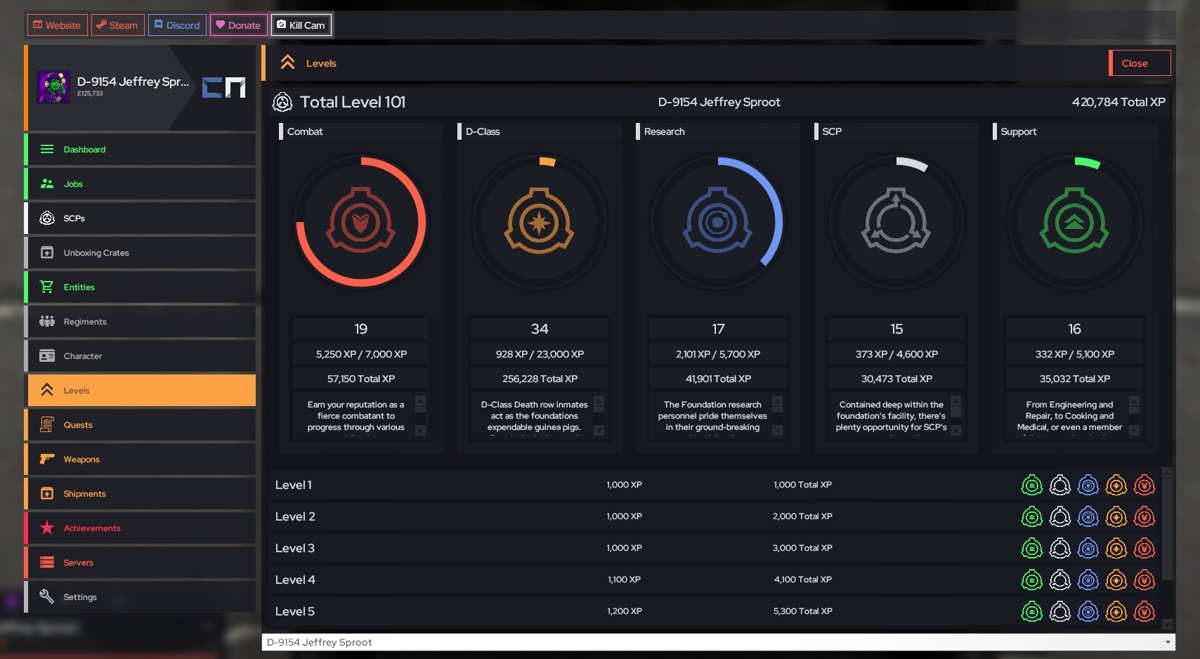Open the character selection dropdown at the bottom
Image resolution: width=1200 pixels, height=659 pixels.
pyautogui.click(x=716, y=641)
